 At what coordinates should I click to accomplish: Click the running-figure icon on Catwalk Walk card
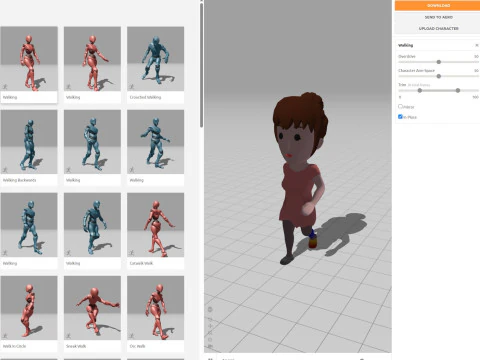tap(132, 253)
